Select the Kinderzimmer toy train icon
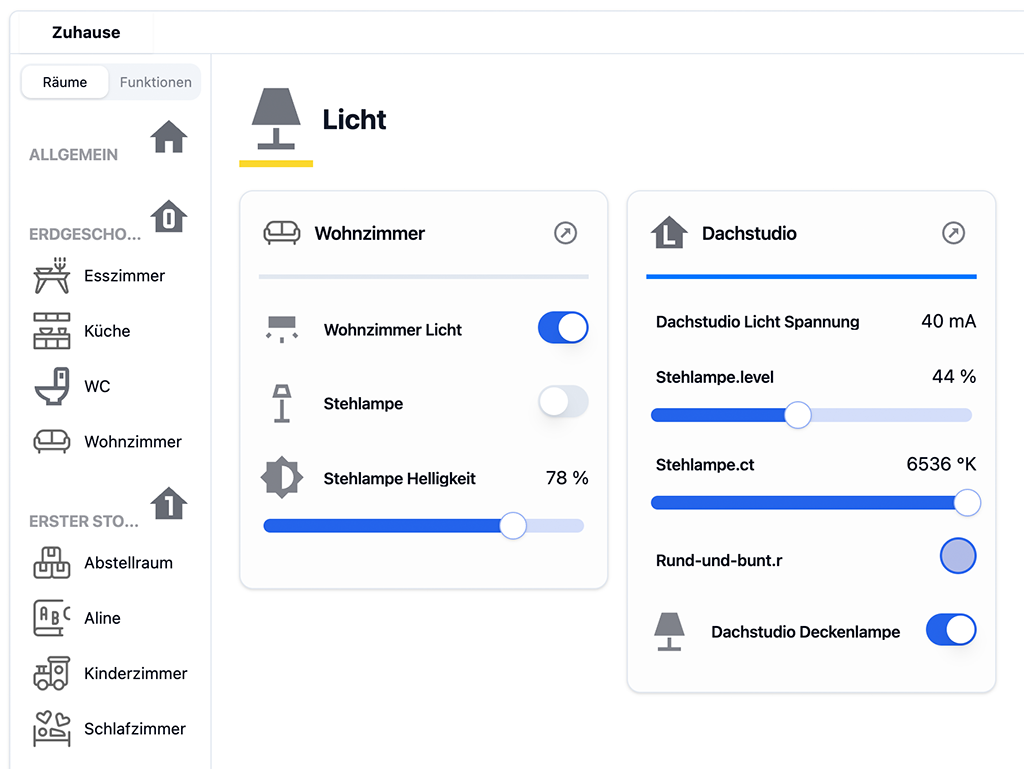 coord(50,673)
